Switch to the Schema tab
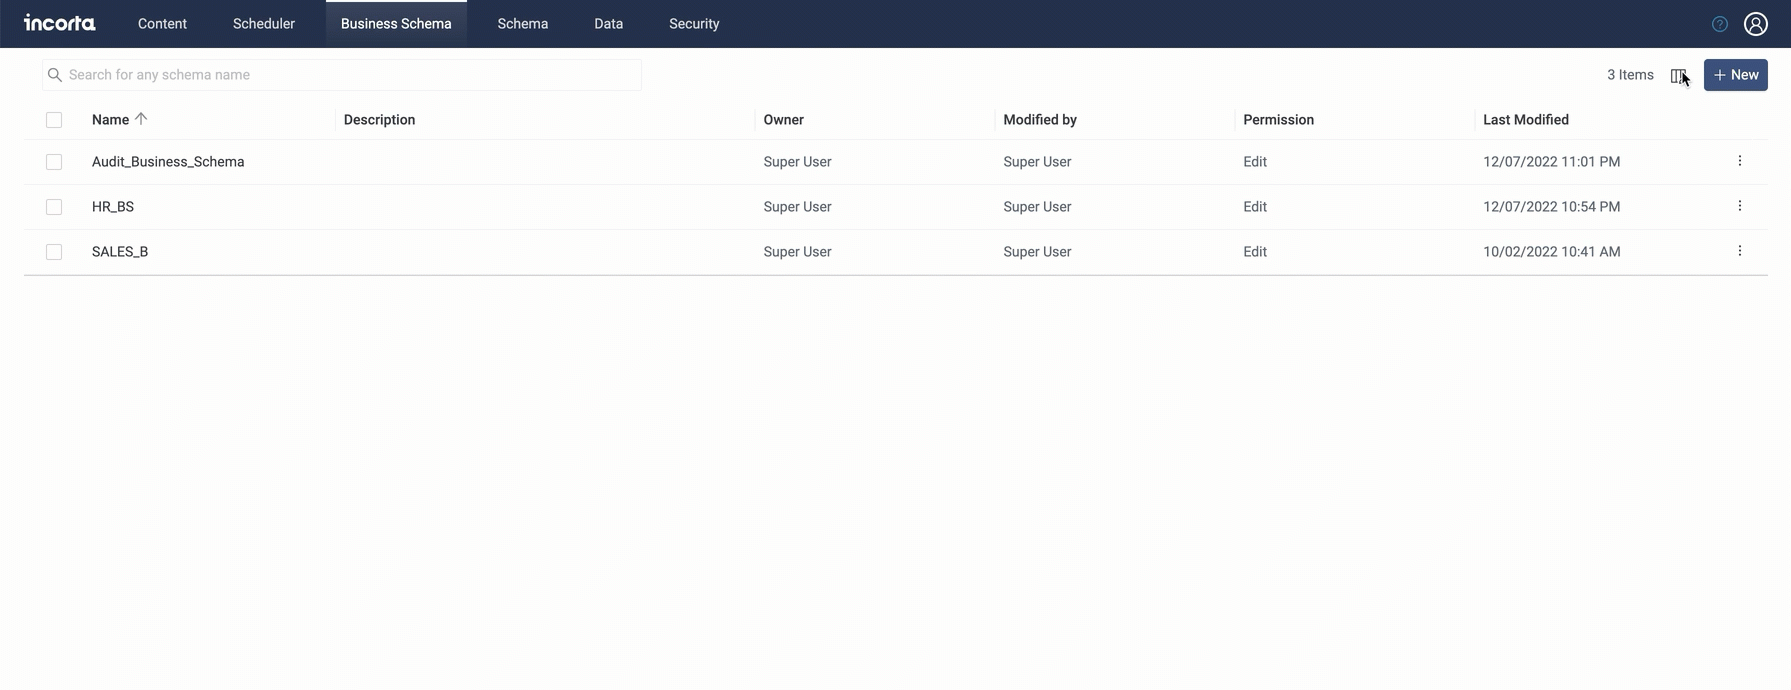Screen dimensions: 1791x690 coord(523,24)
